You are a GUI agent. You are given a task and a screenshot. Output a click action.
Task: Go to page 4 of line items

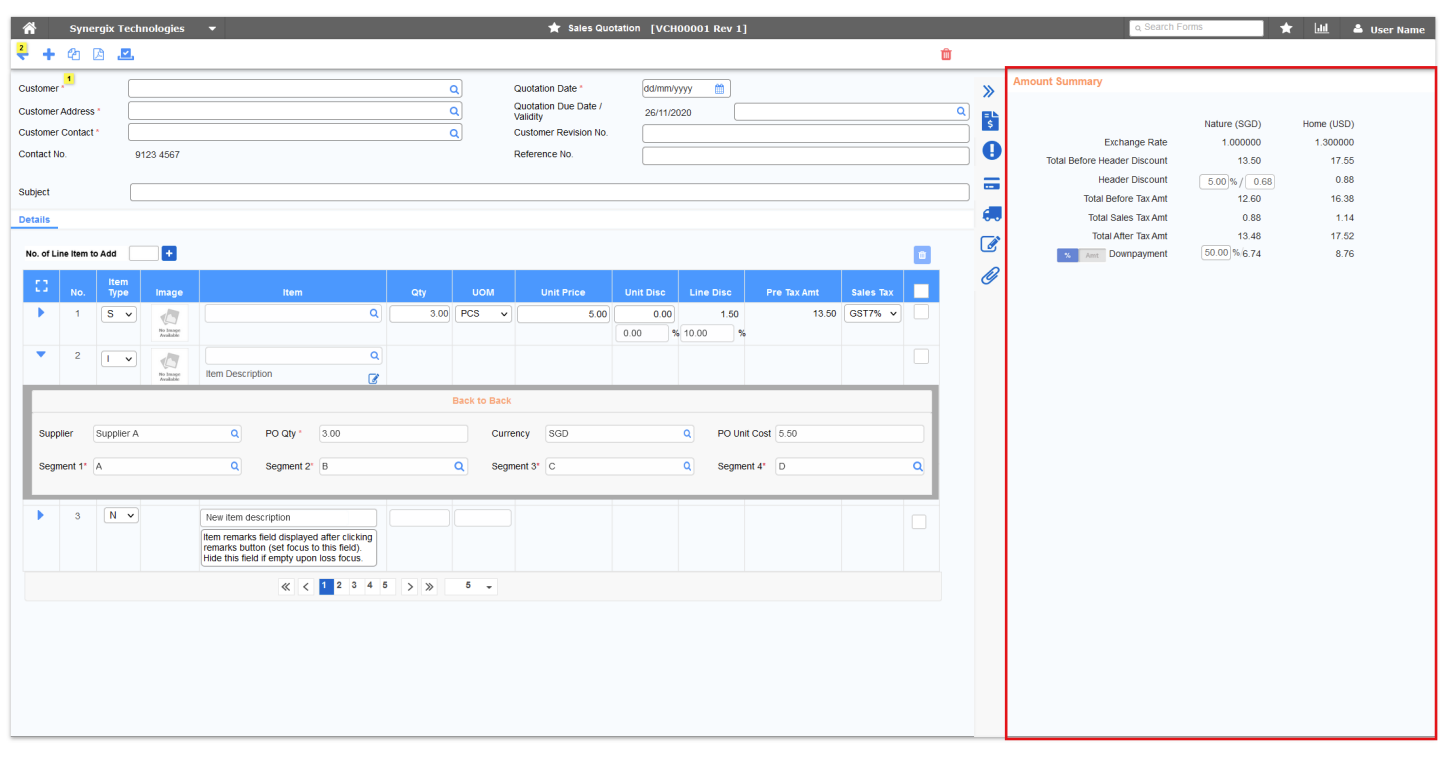(x=369, y=586)
